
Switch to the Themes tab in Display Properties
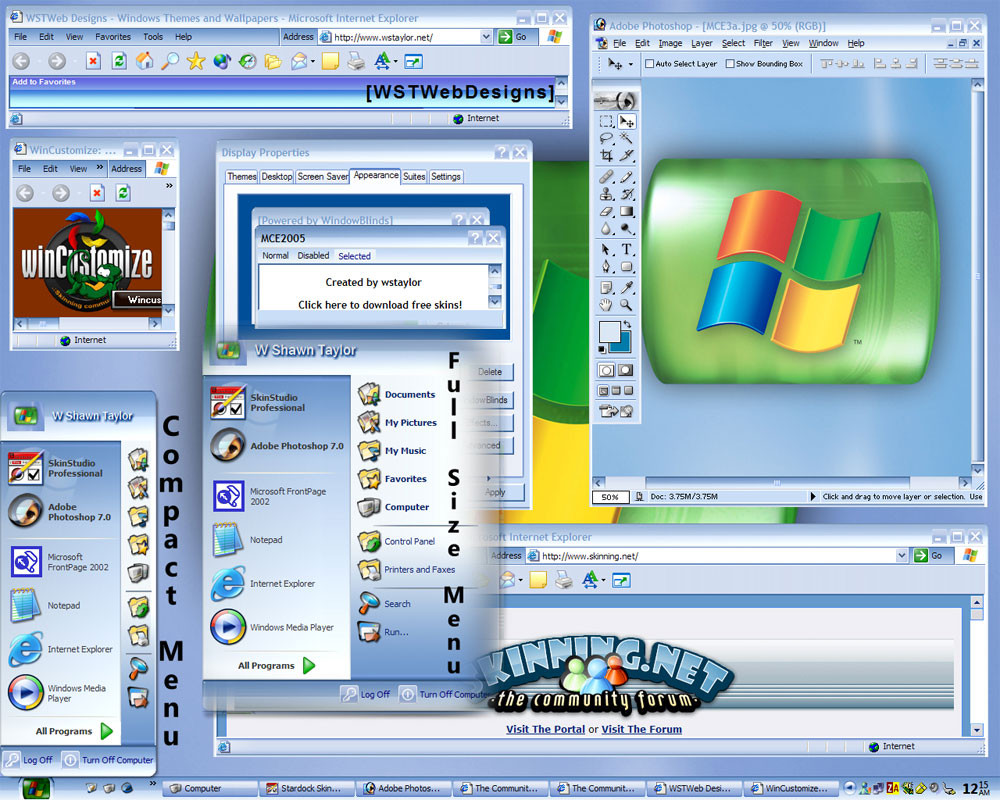click(x=242, y=177)
